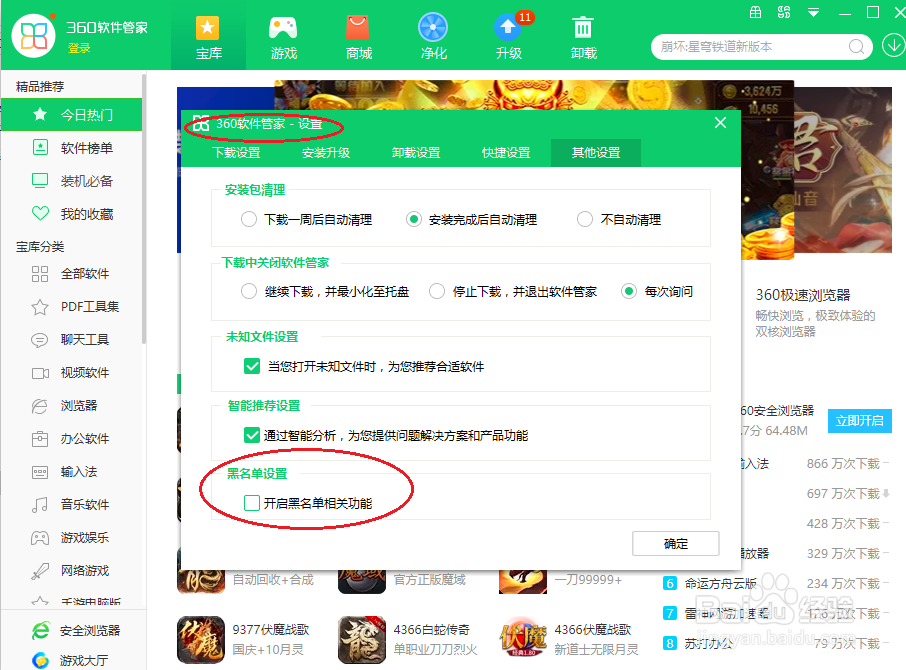Switch to 安装升级 tab
Viewport: 906px width, 670px height.
pos(326,152)
